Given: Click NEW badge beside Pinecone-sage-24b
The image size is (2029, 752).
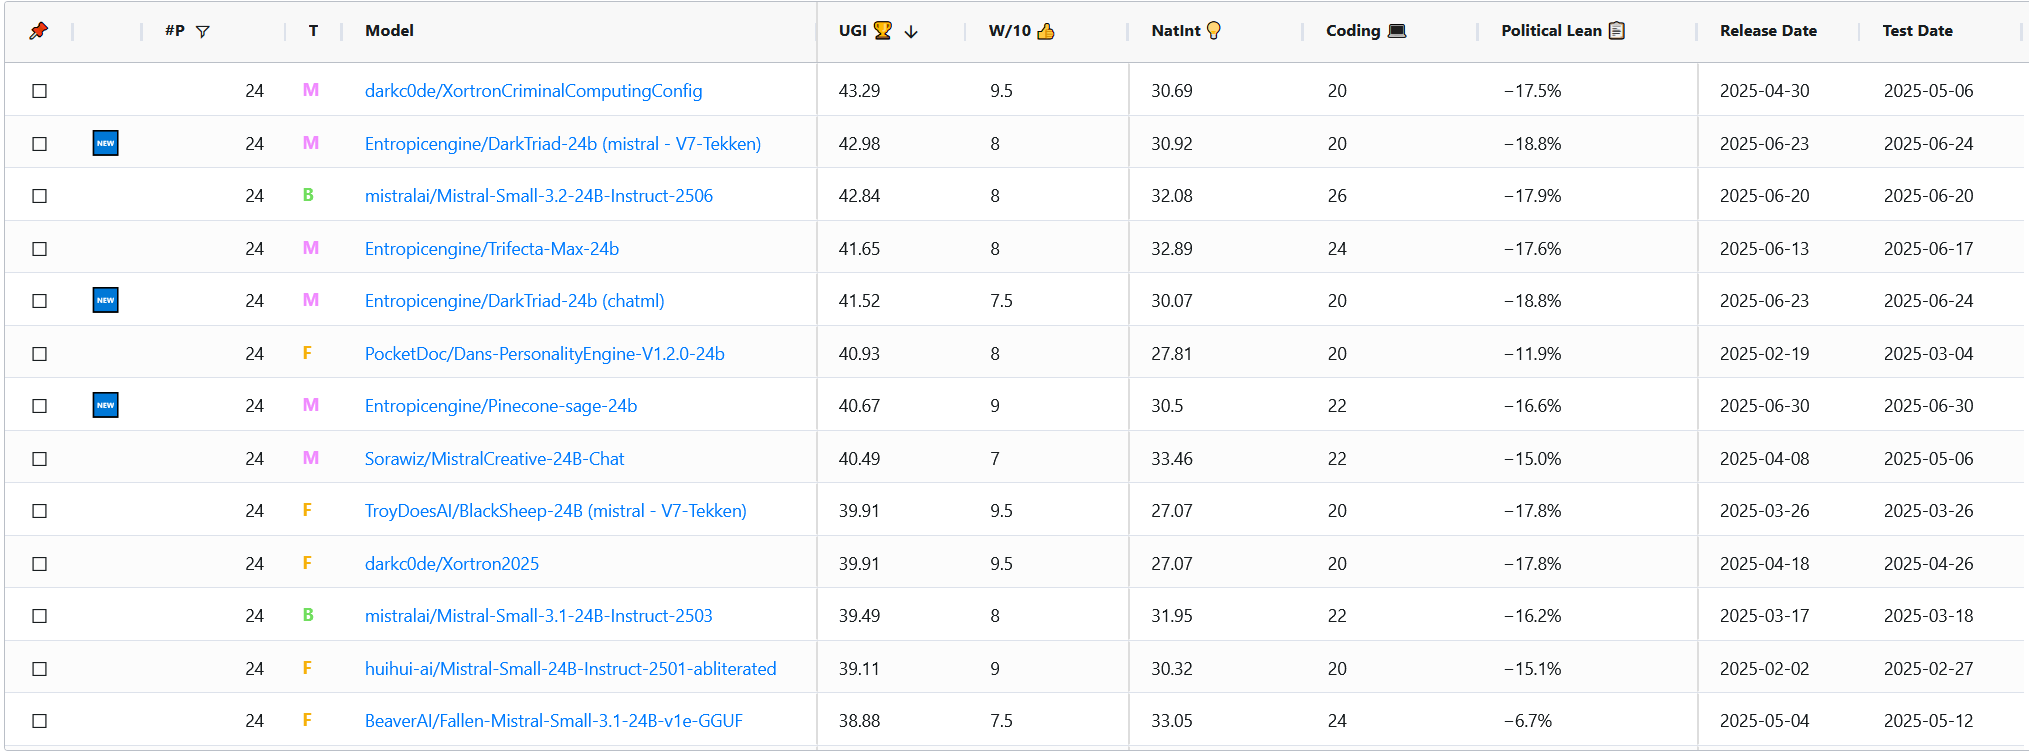Looking at the screenshot, I should coord(105,405).
